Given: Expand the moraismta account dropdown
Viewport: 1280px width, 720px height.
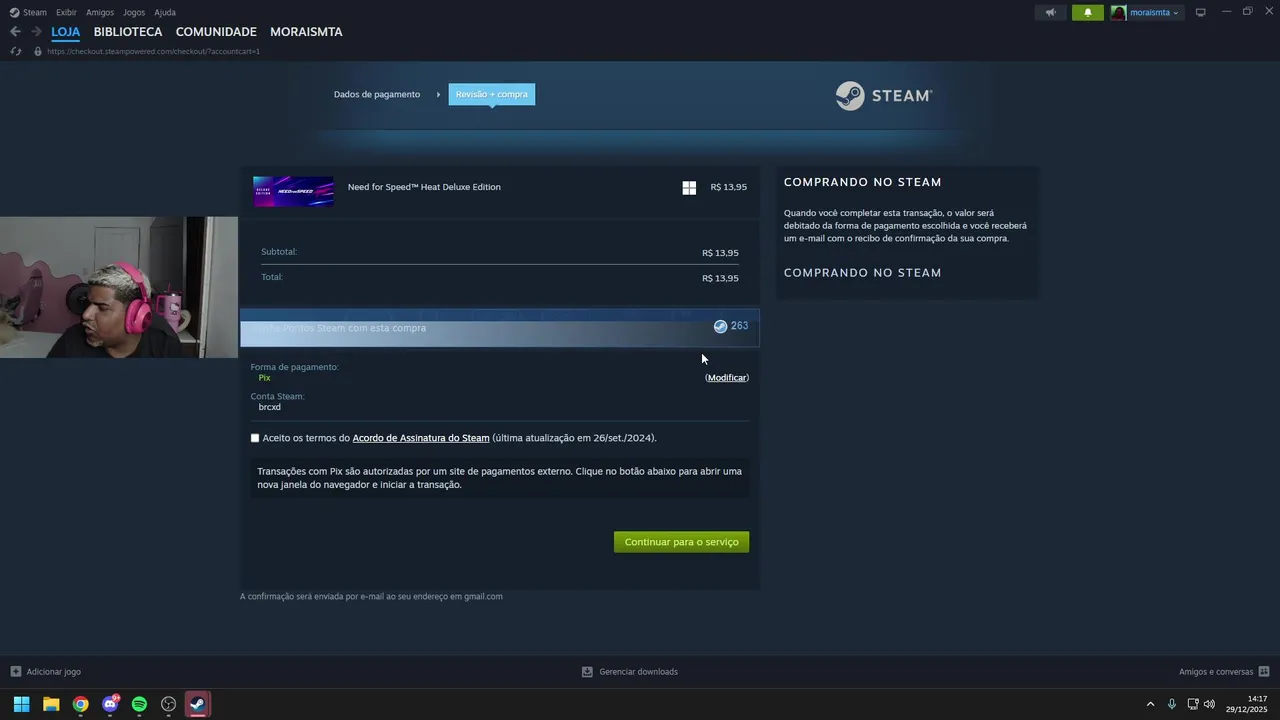Looking at the screenshot, I should click(x=1154, y=13).
